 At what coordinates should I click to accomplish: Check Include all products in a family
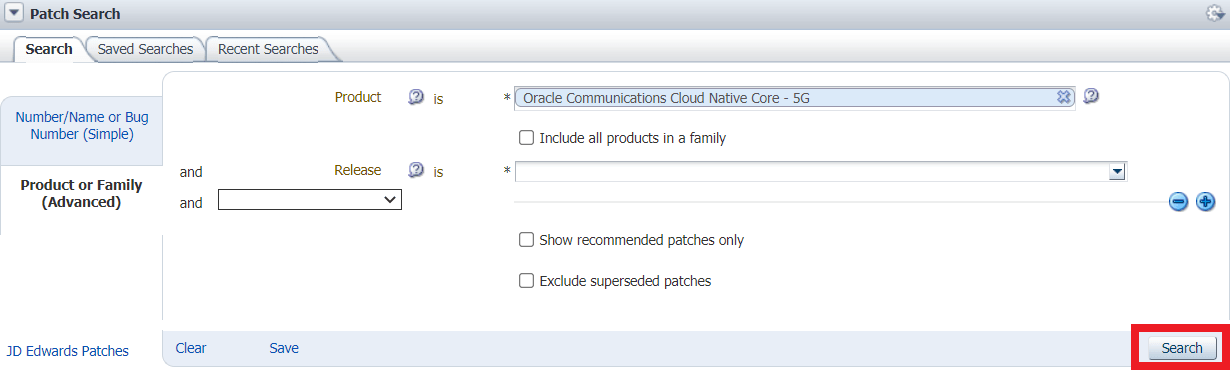tap(526, 138)
